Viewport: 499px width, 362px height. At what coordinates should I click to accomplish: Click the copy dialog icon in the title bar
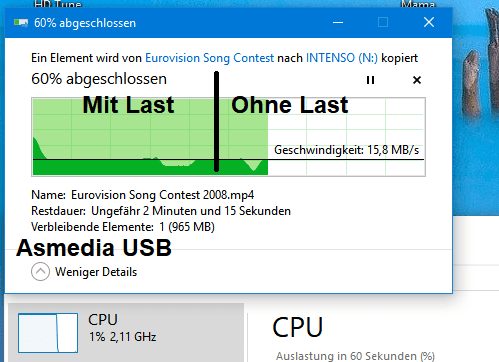(21, 23)
